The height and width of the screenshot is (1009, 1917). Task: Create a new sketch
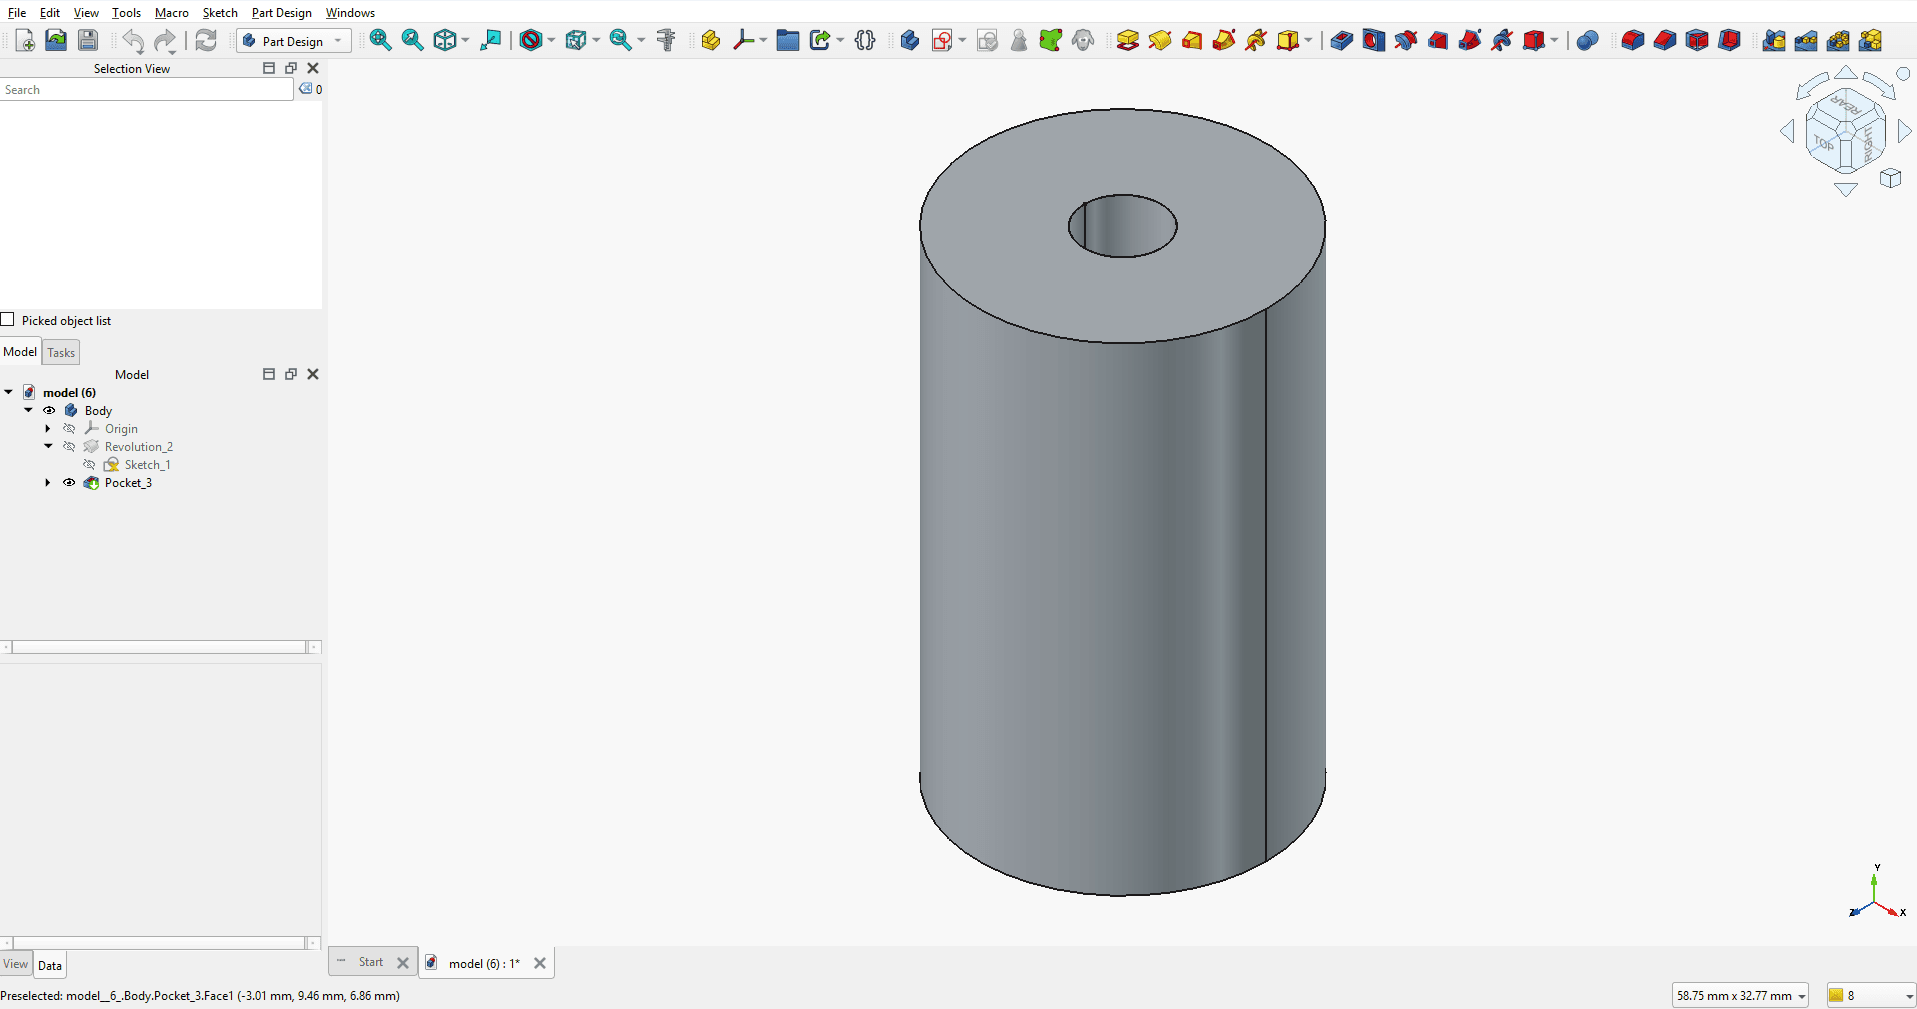(x=941, y=40)
